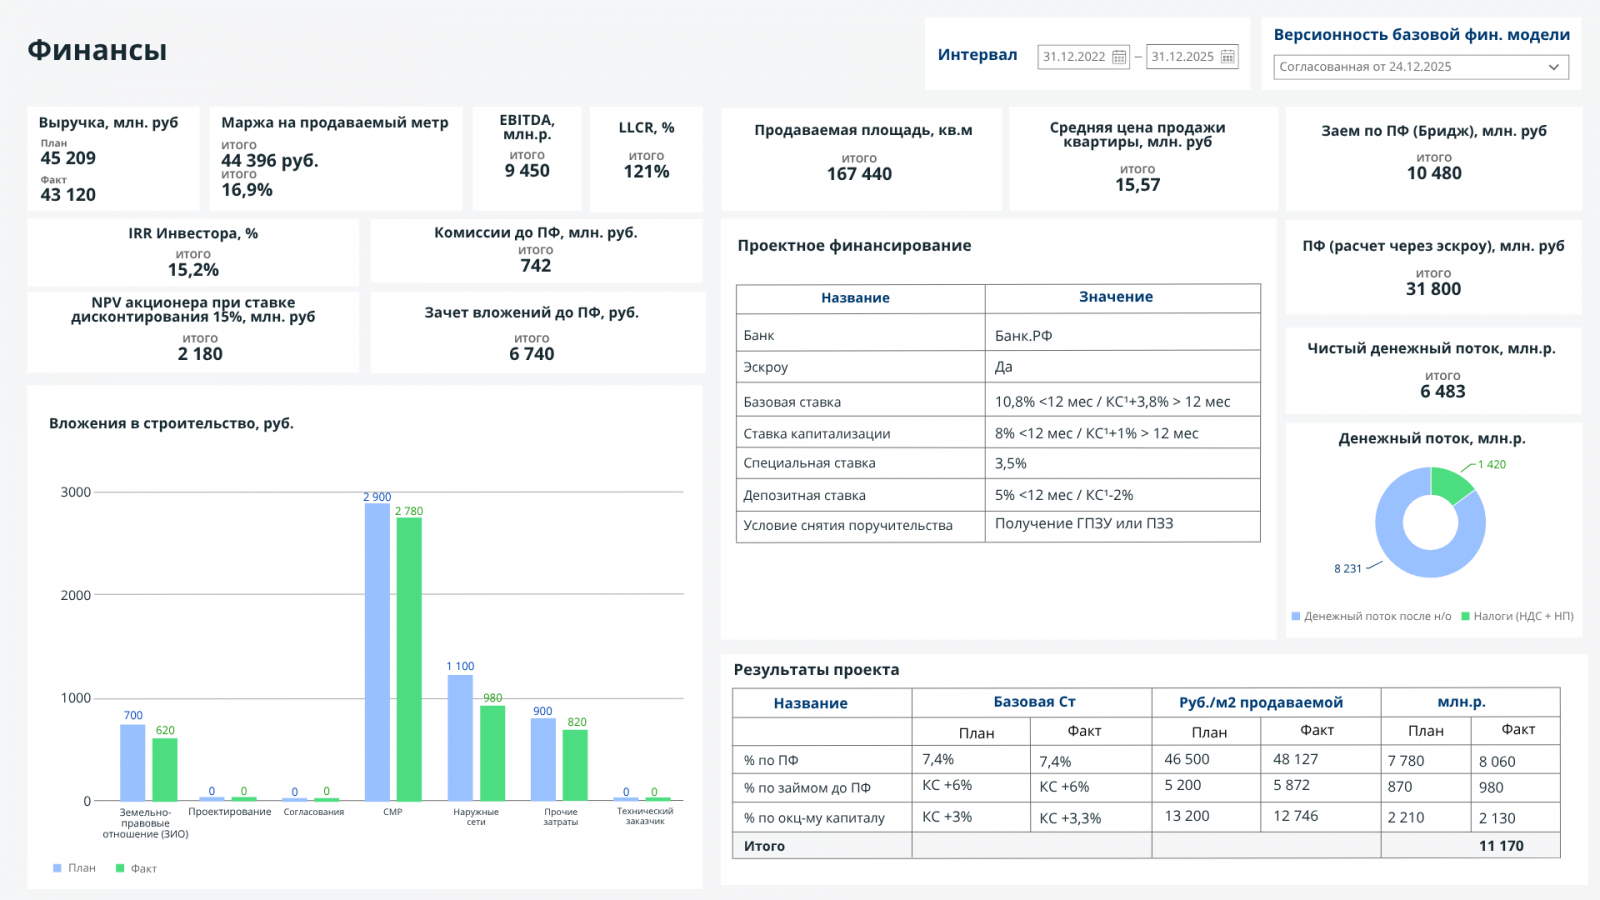This screenshot has height=900, width=1600.
Task: Click the млн.р. column header in results
Action: [1461, 702]
